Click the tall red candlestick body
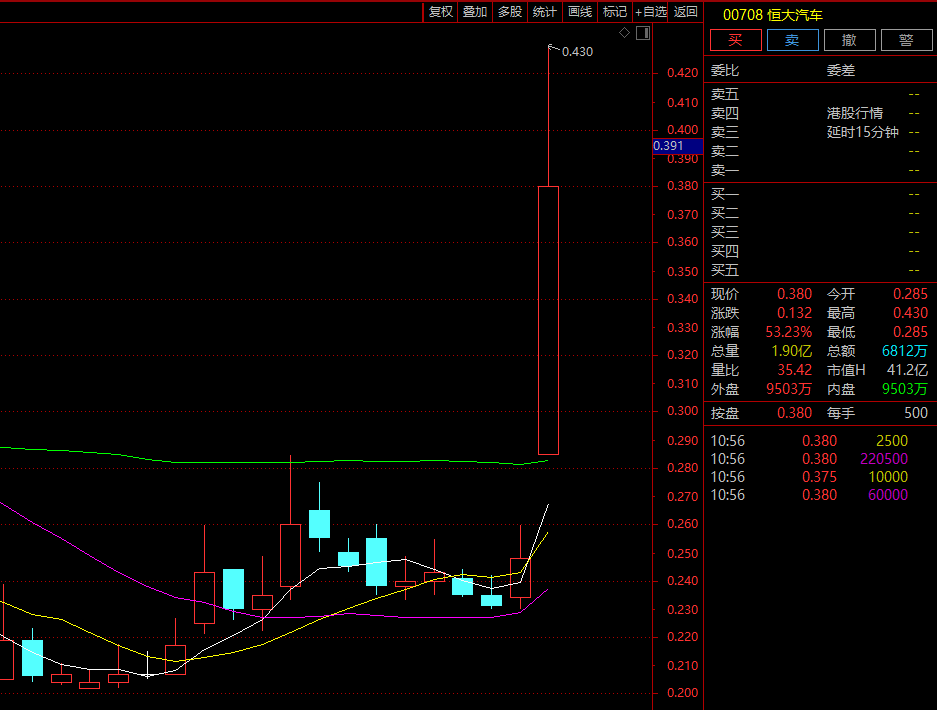Screen dimensions: 937x710 549,320
